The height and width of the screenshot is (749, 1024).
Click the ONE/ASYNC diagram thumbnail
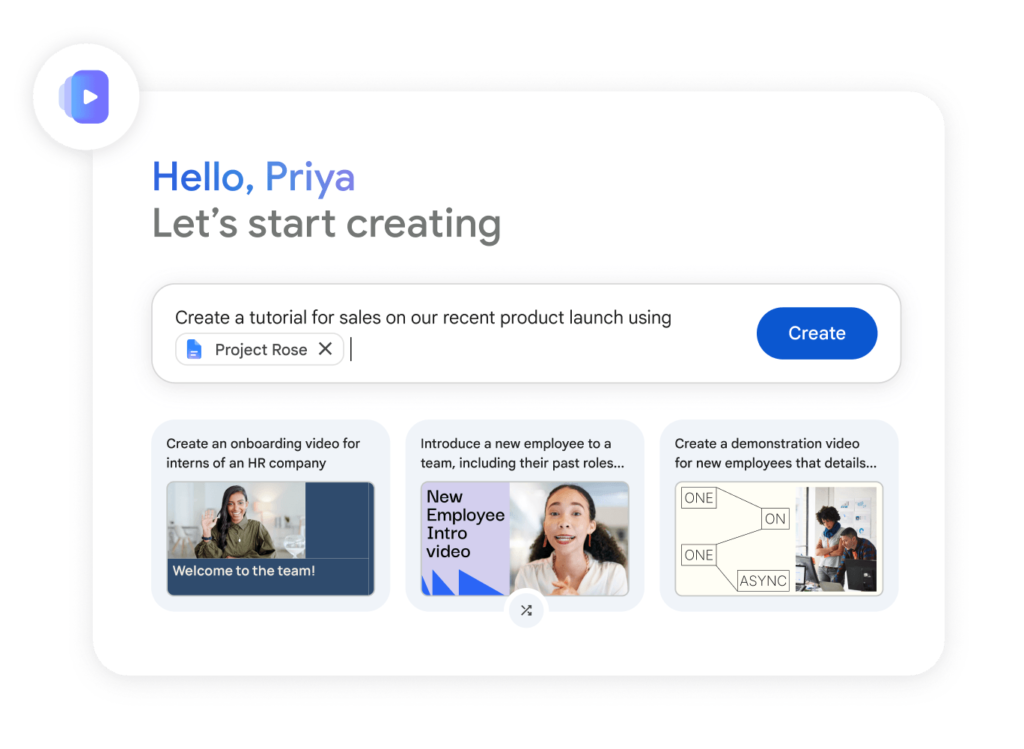(x=779, y=539)
